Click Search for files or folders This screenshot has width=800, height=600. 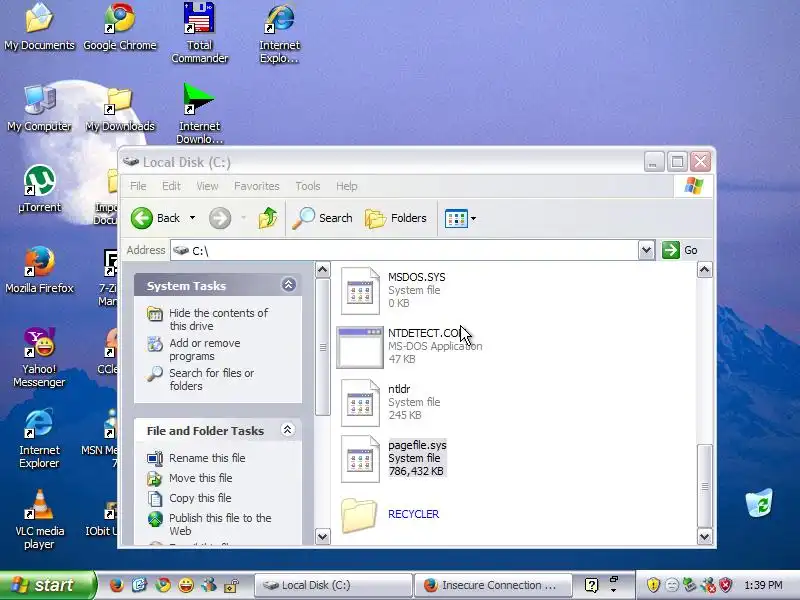coord(211,380)
